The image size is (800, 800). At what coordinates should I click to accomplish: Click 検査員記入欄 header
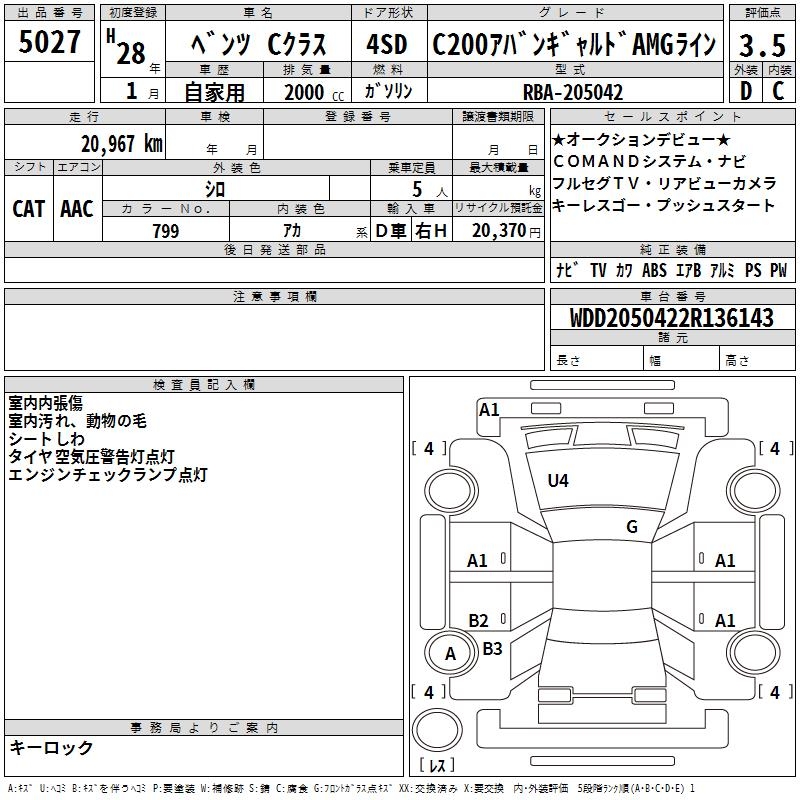[204, 385]
